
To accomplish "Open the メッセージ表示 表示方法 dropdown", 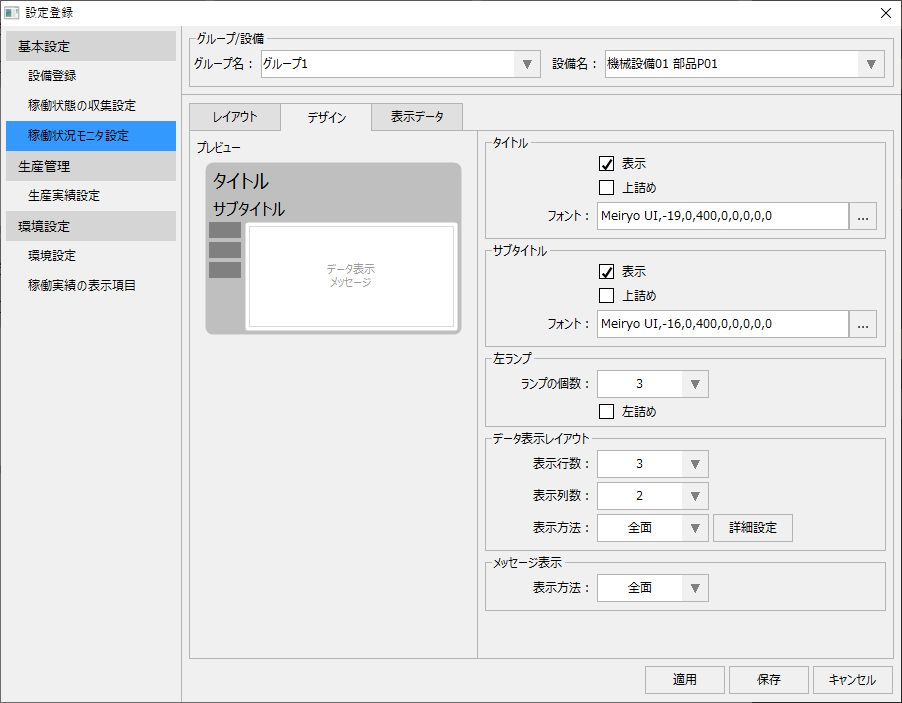I will click(x=696, y=587).
